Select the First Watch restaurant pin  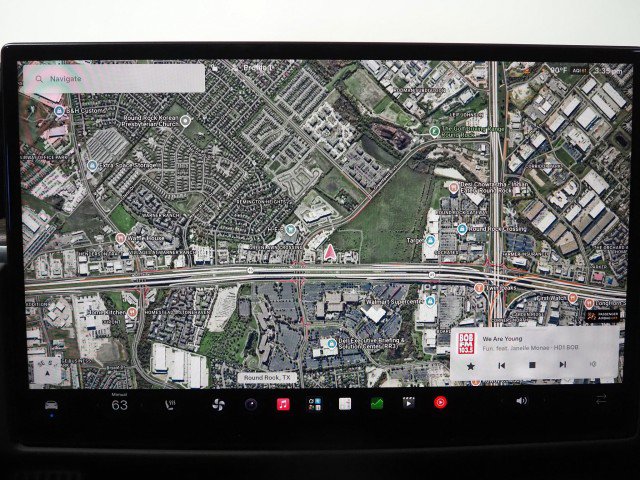573,298
